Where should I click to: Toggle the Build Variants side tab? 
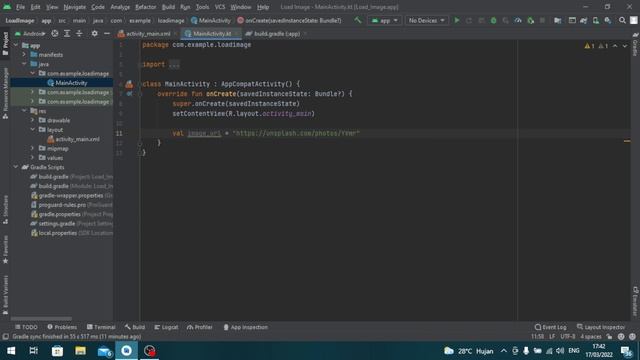point(5,294)
